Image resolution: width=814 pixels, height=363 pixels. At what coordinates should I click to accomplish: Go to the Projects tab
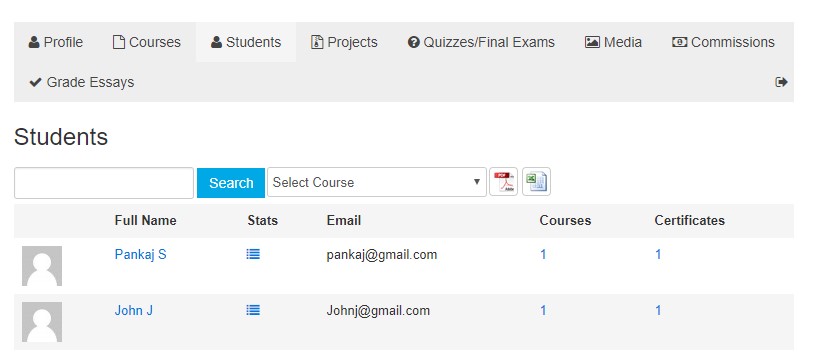(x=344, y=42)
